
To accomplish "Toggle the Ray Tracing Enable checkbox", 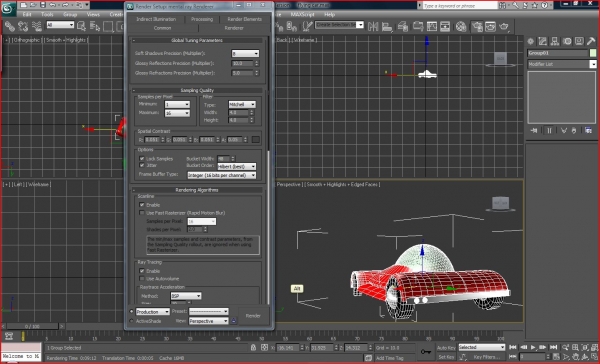I will 142,271.
